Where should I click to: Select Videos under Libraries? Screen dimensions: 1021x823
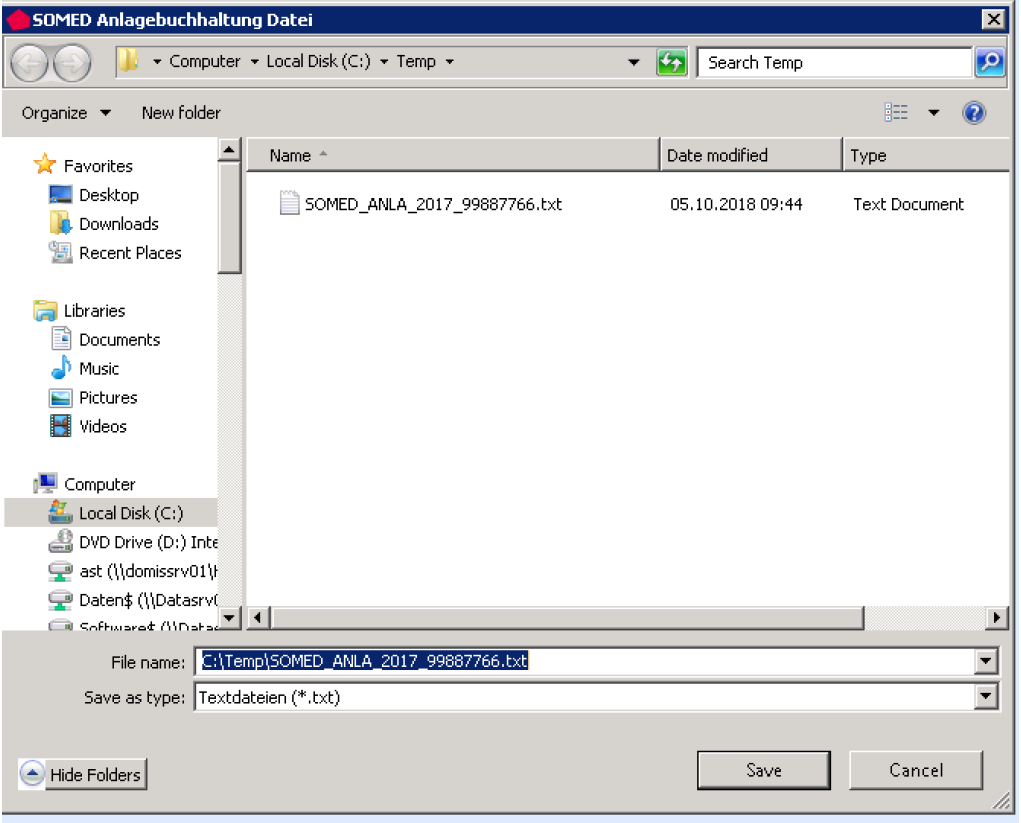(x=103, y=426)
